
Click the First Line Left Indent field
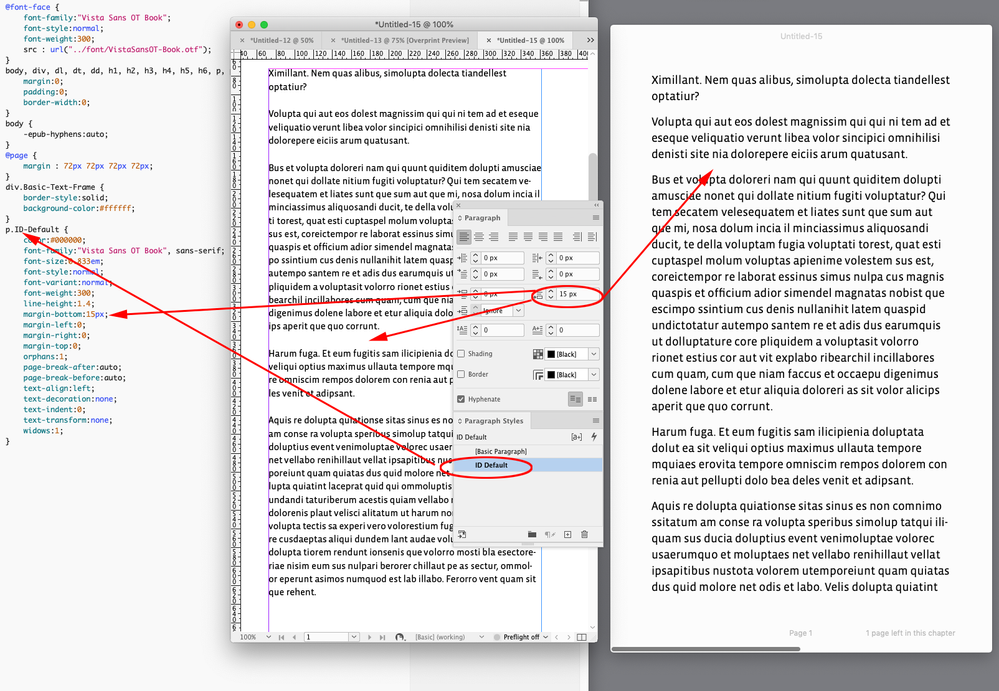point(503,274)
